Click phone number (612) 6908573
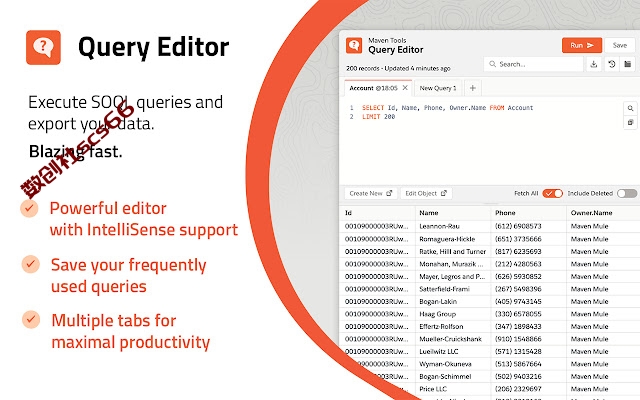This screenshot has height=400, width=640. coord(518,226)
